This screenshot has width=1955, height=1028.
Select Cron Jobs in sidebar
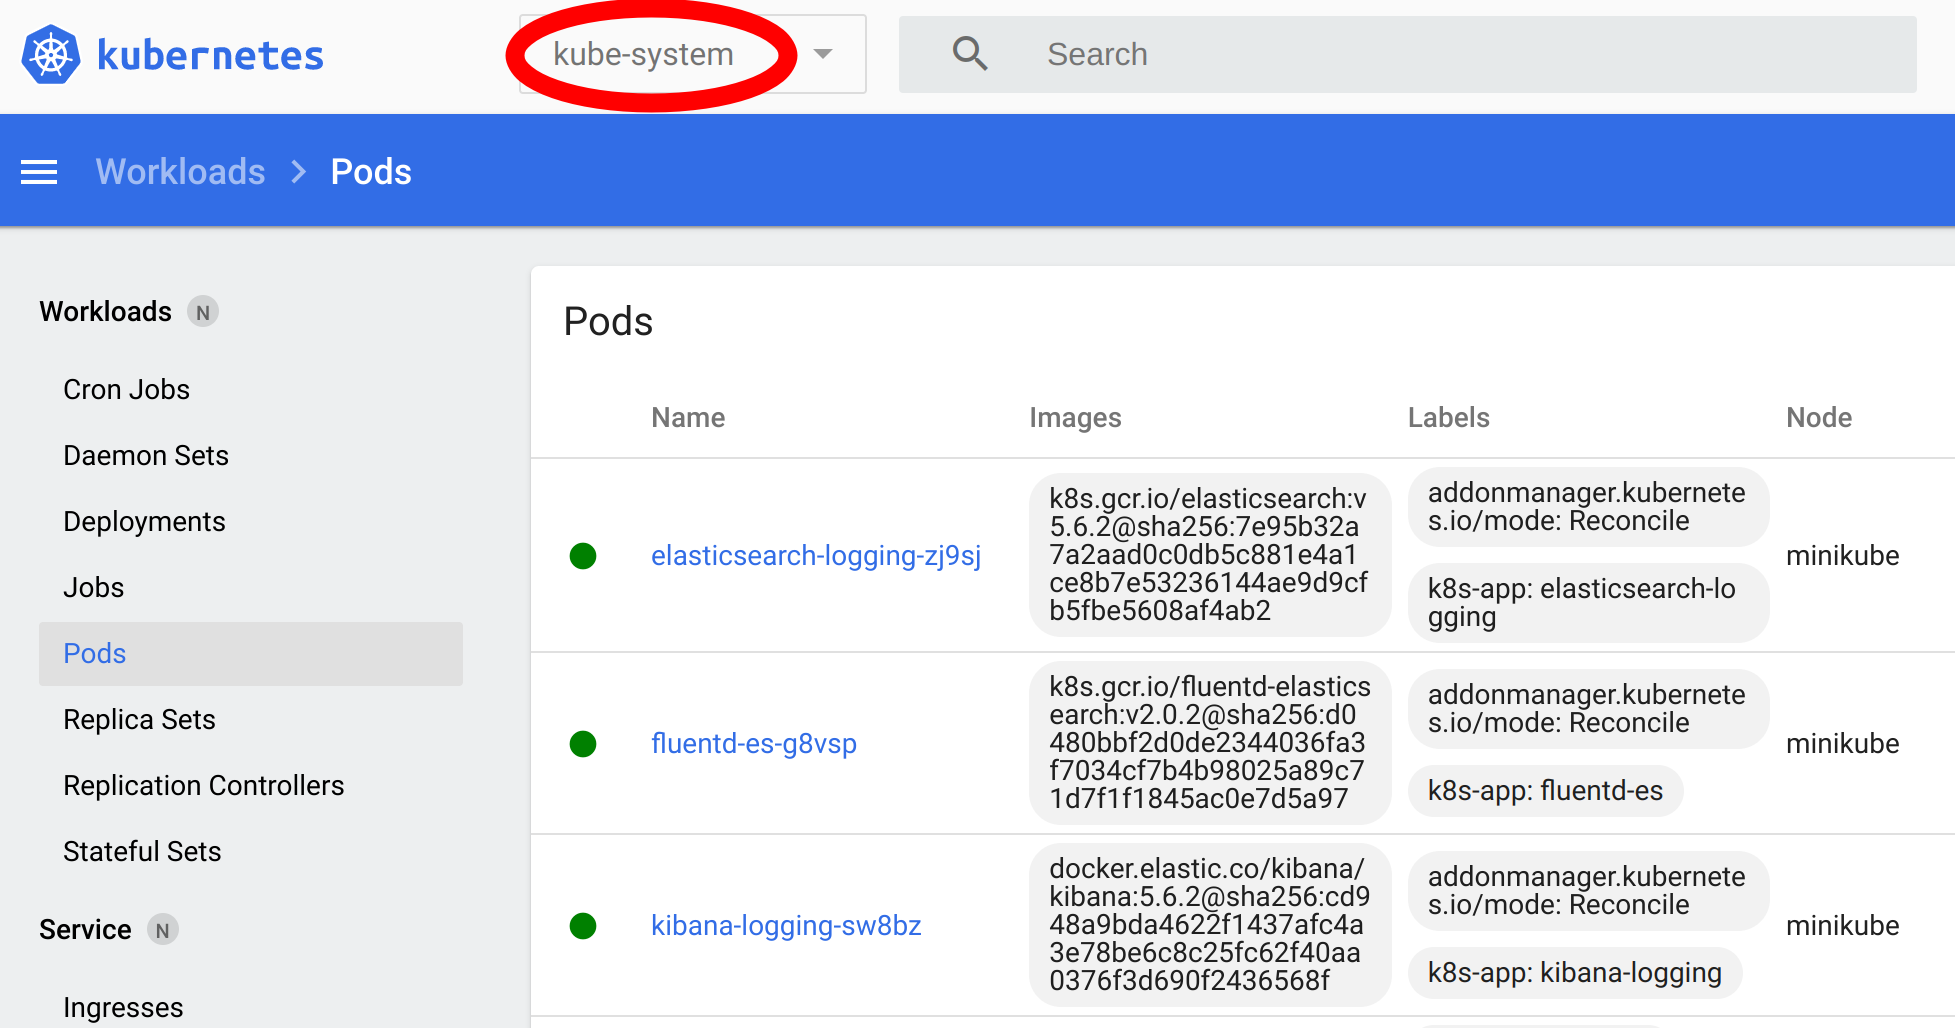[x=126, y=390]
